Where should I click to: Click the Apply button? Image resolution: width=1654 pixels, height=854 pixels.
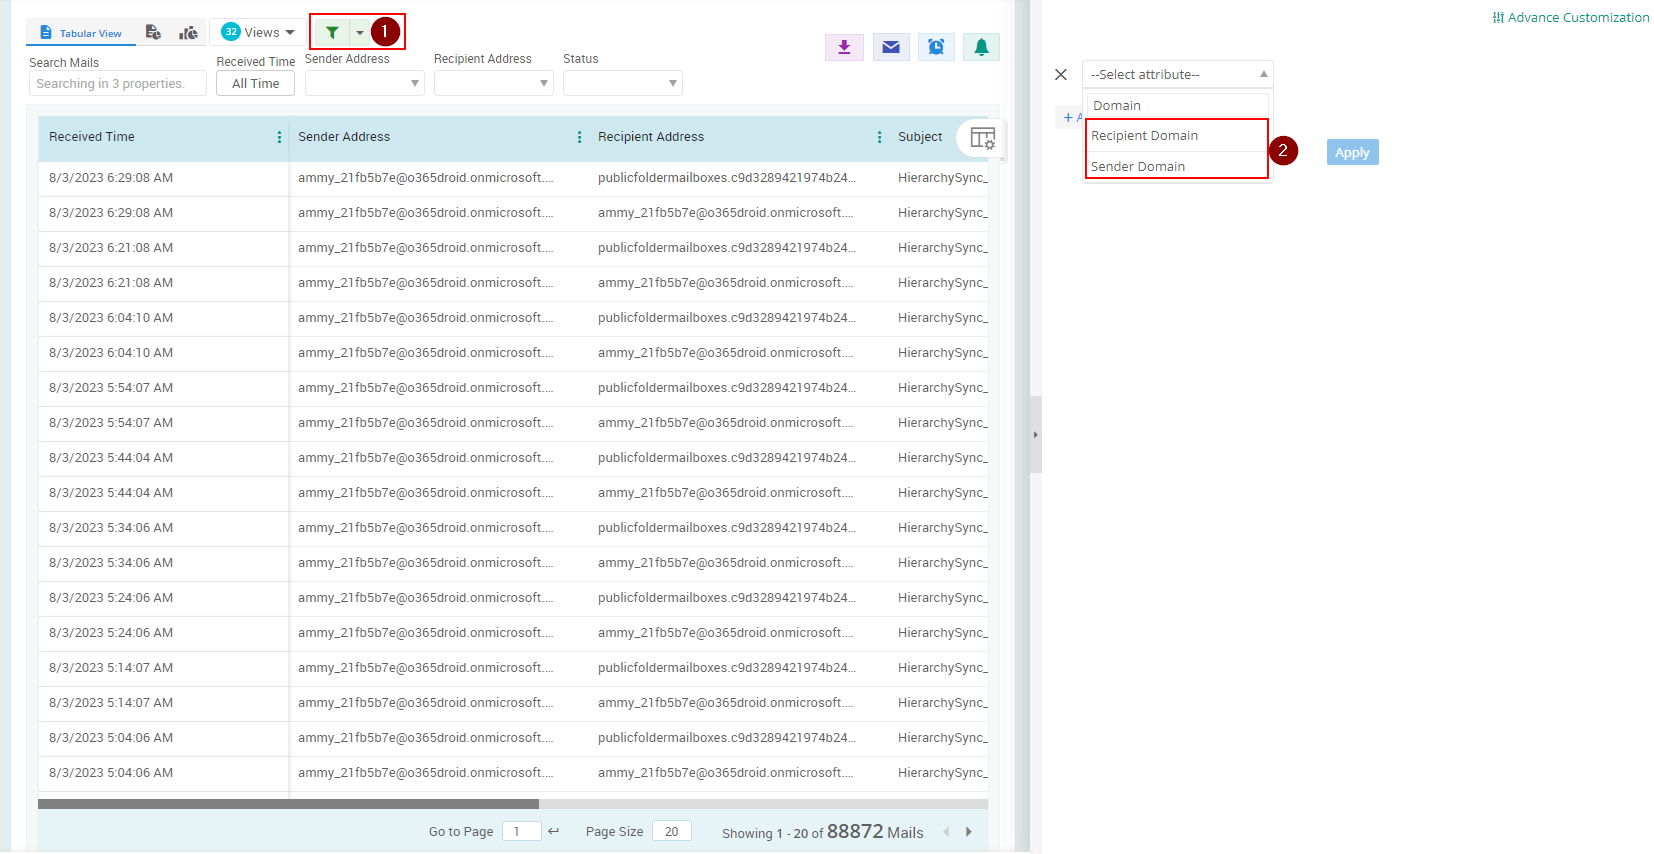pyautogui.click(x=1352, y=152)
